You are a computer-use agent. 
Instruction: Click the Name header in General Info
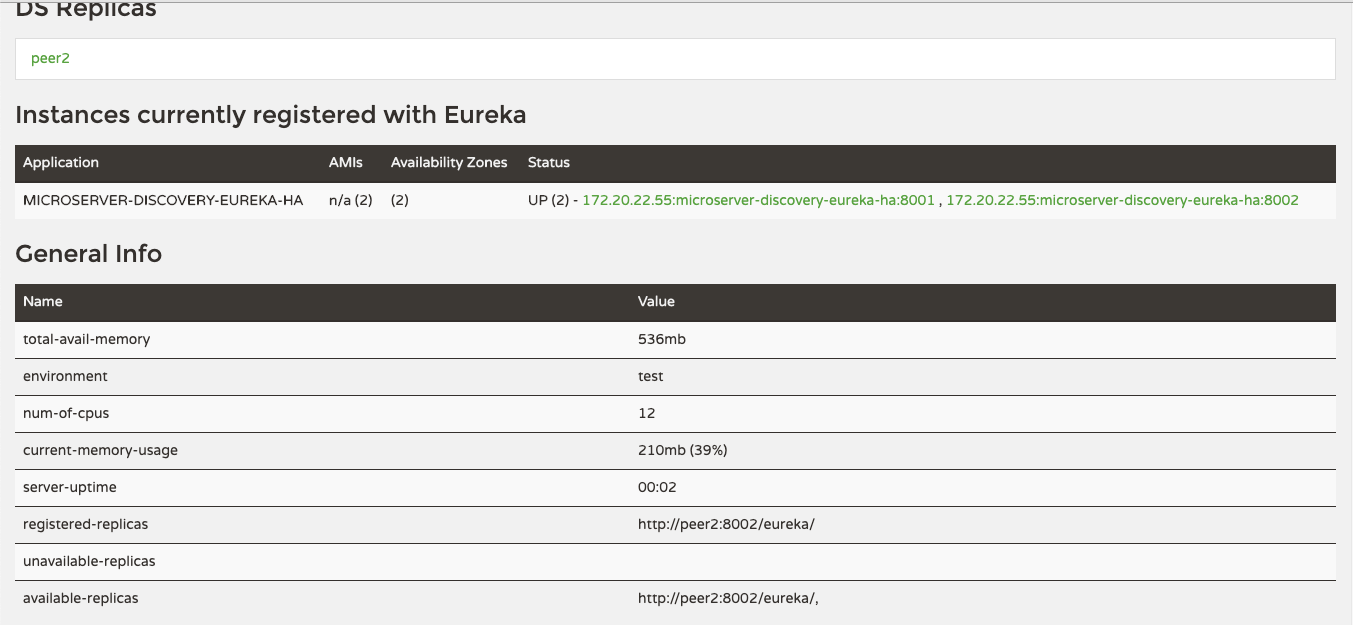point(43,301)
